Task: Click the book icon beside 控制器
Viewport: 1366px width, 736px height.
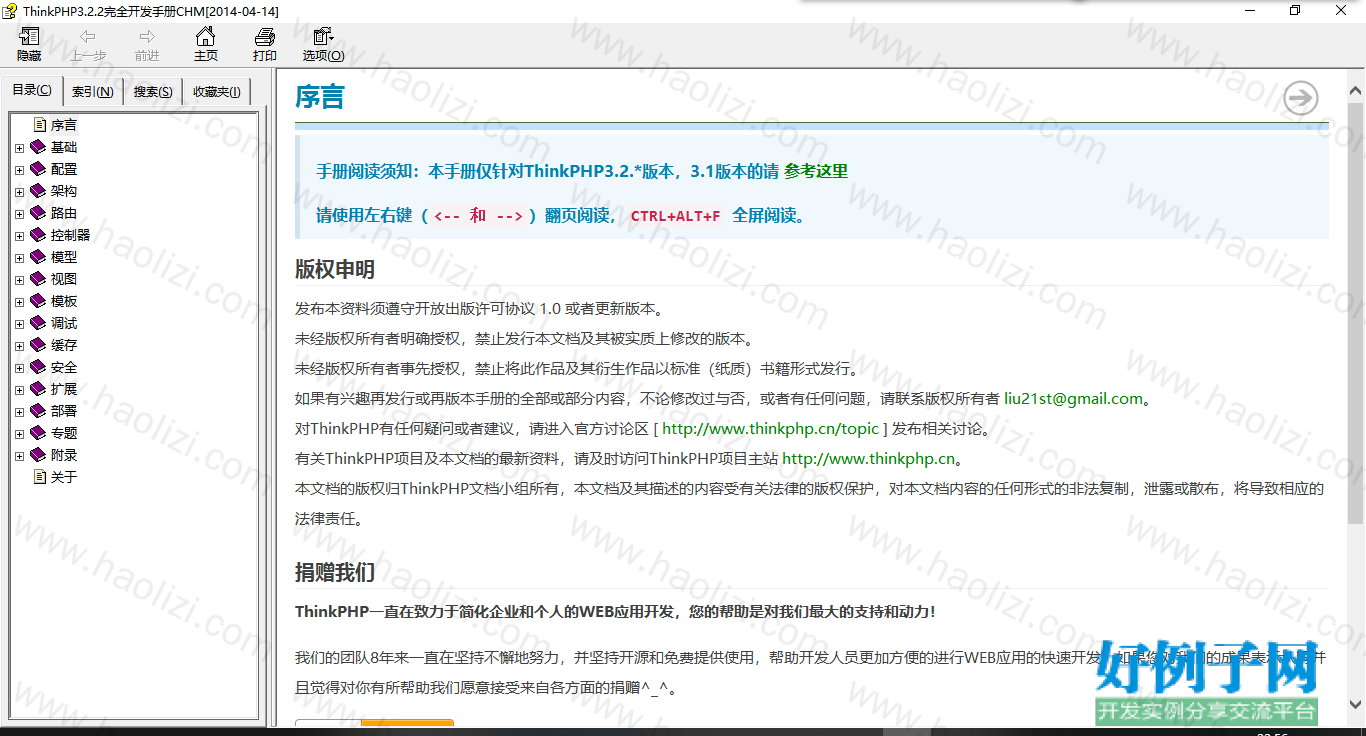Action: click(38, 235)
